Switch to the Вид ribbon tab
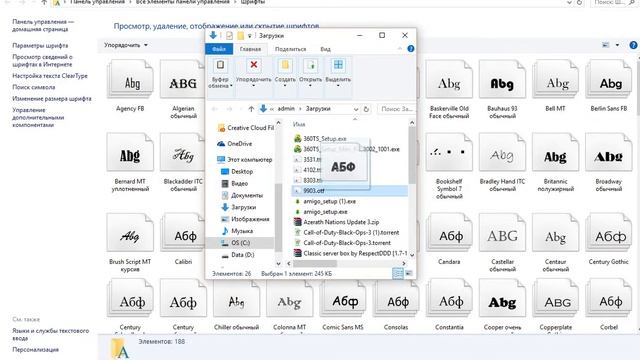Screen dimensions: 640x360 (325, 49)
